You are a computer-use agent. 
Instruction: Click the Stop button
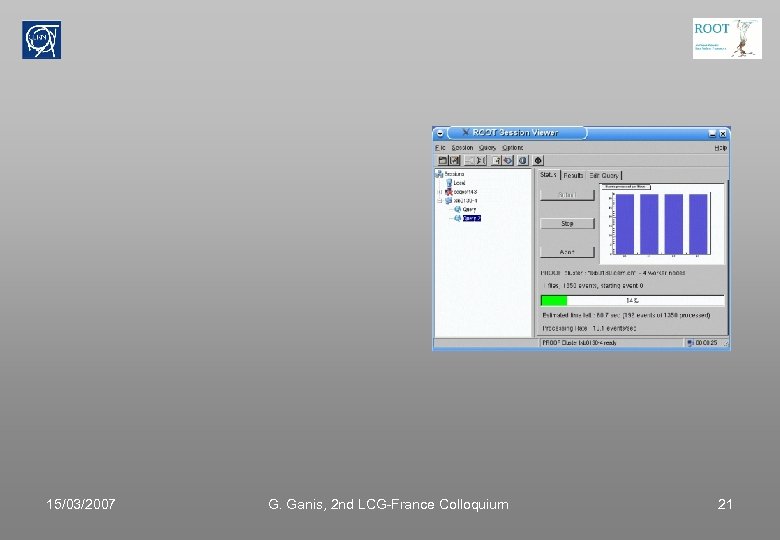pyautogui.click(x=567, y=224)
